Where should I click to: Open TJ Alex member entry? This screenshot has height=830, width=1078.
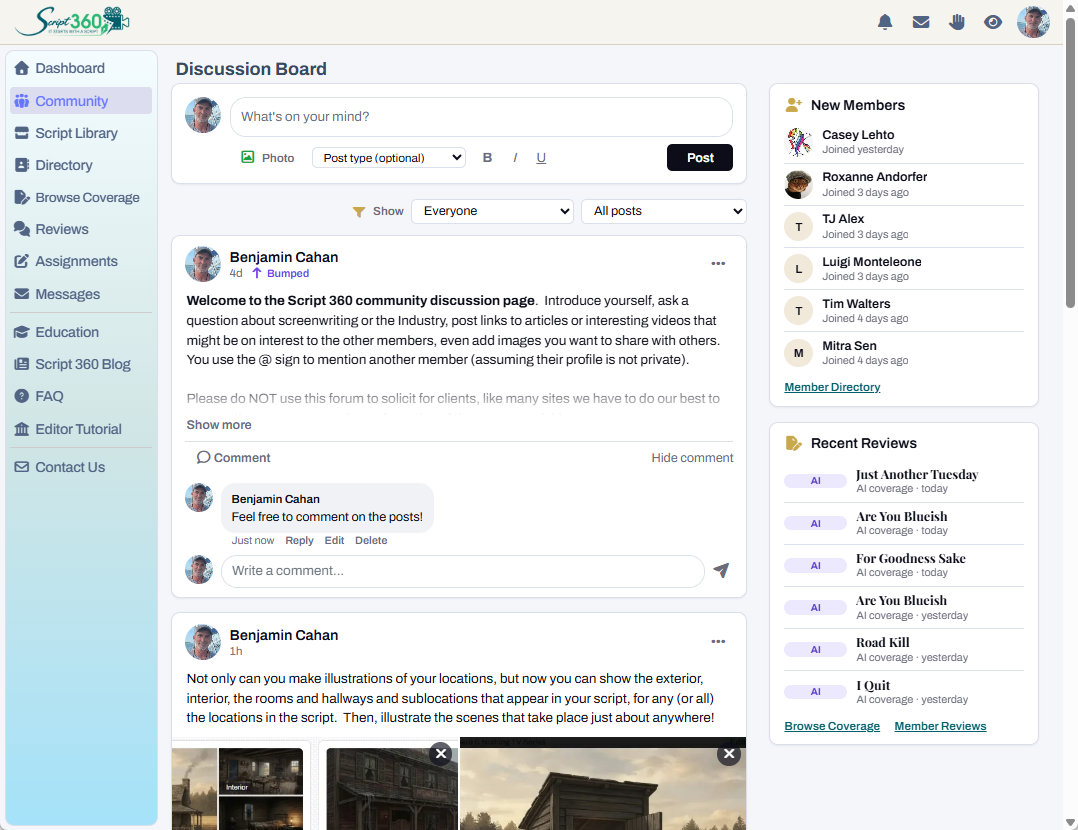point(903,226)
